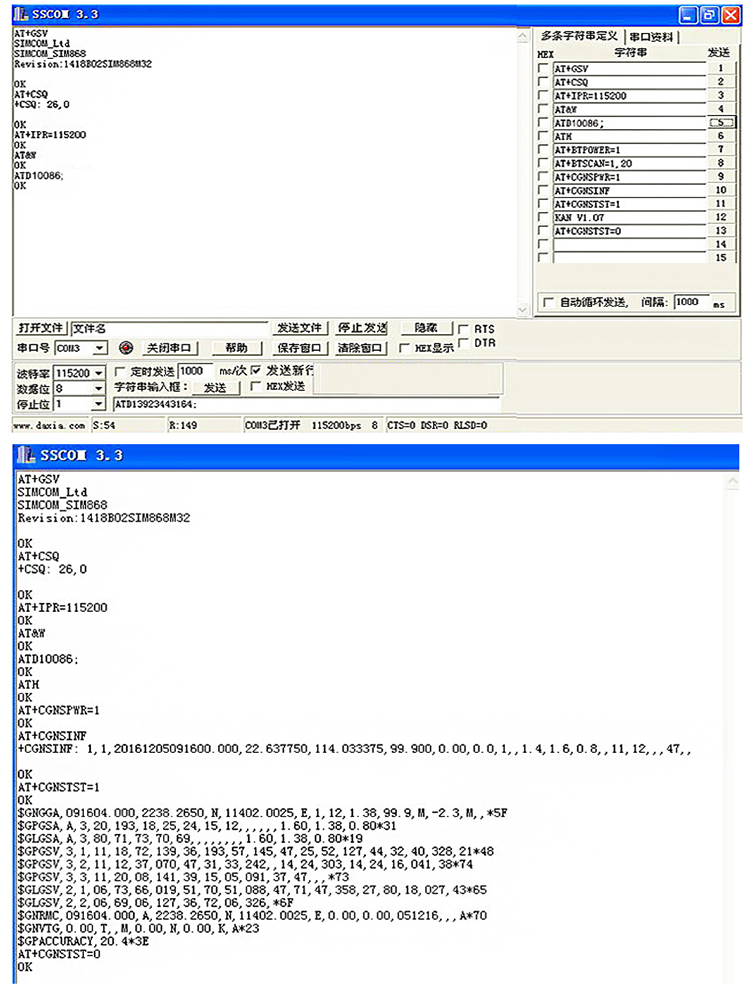
Task: Expand the 波特率 115200 dropdown
Action: pos(98,373)
